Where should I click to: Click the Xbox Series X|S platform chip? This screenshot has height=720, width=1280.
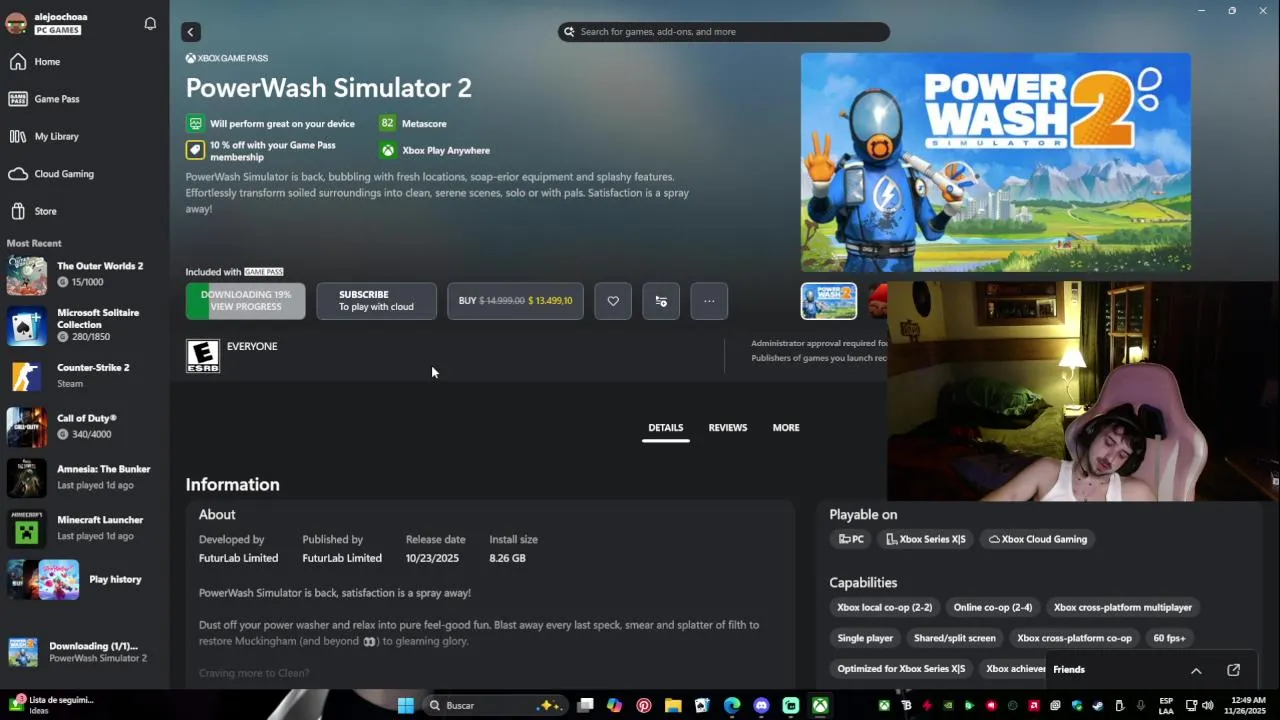pyautogui.click(x=926, y=539)
